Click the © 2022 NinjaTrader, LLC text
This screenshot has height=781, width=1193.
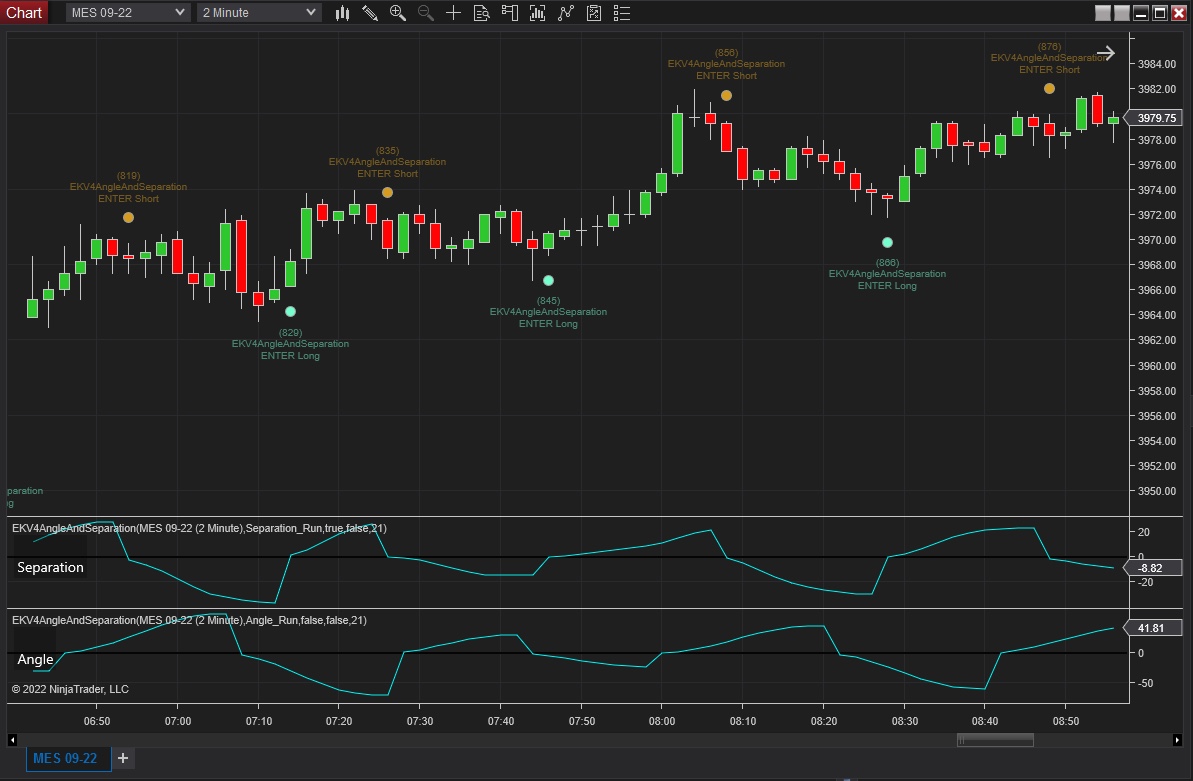click(70, 689)
